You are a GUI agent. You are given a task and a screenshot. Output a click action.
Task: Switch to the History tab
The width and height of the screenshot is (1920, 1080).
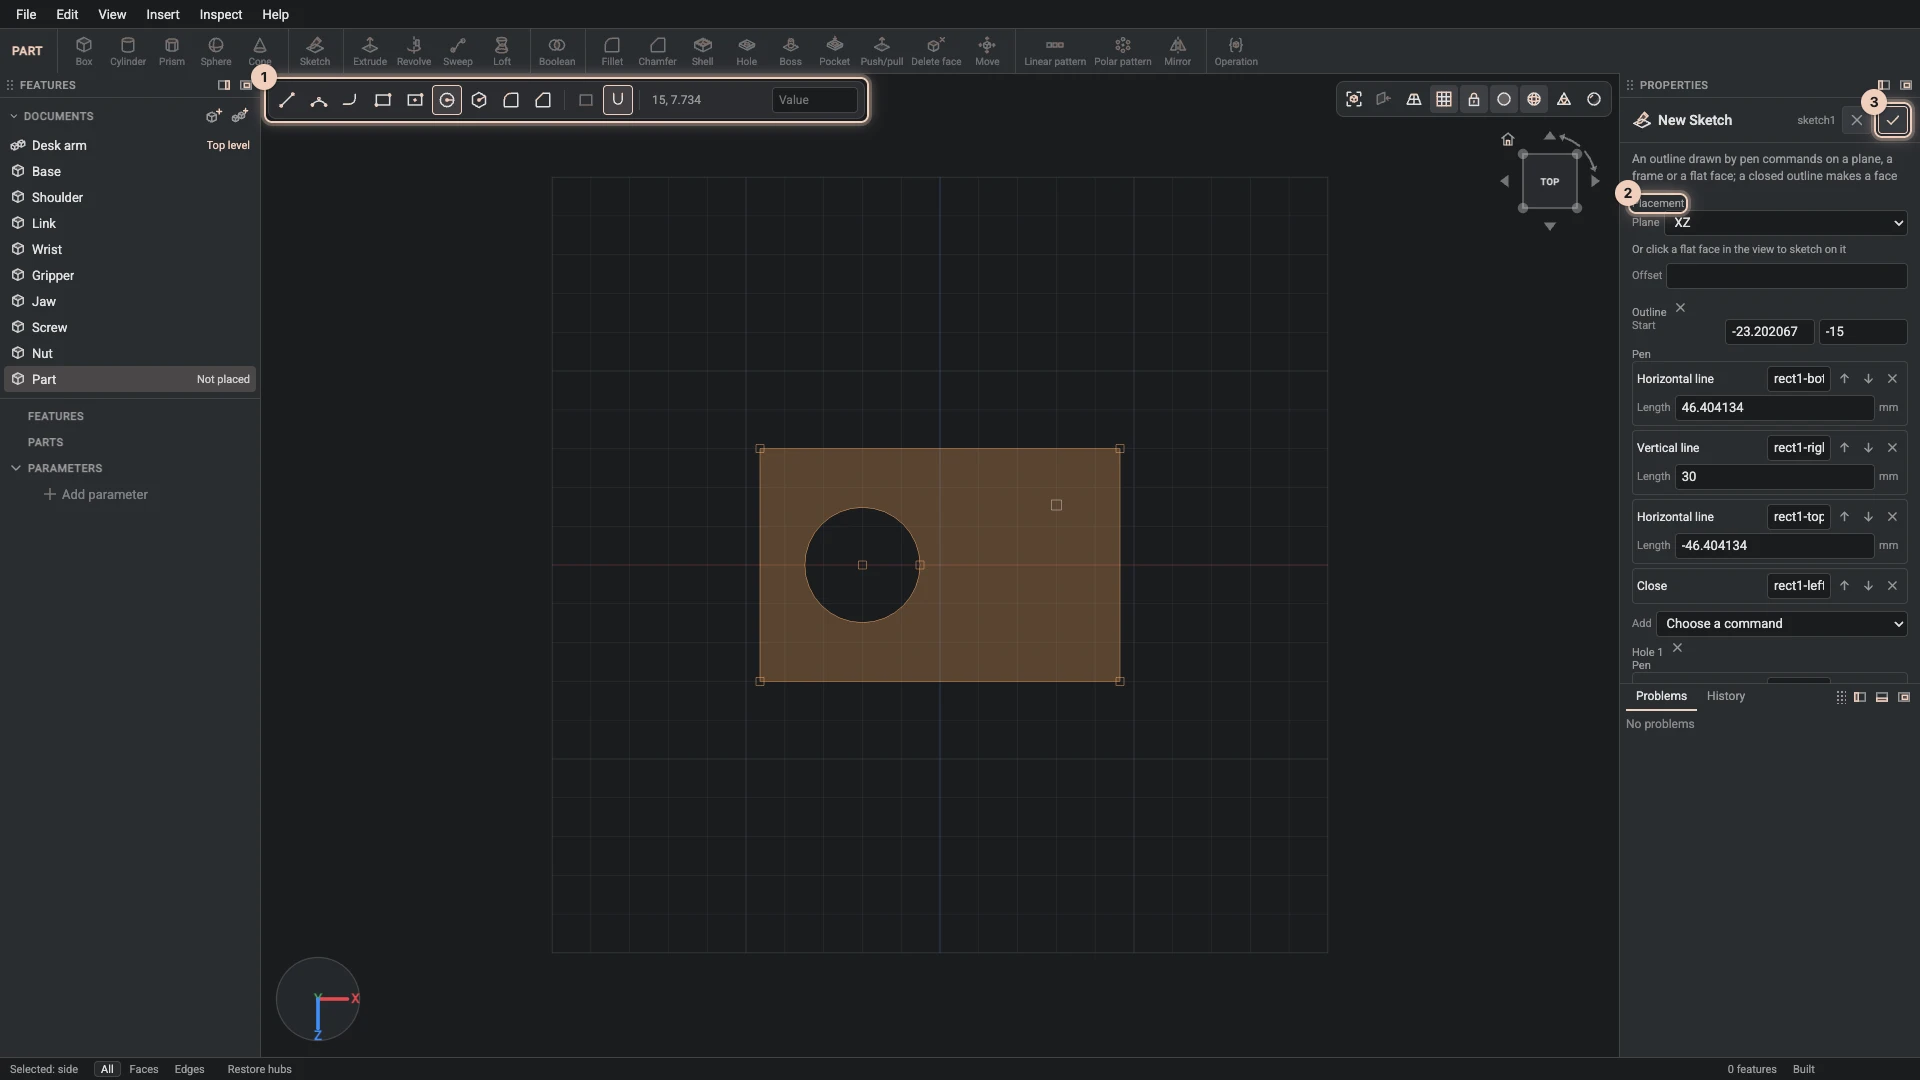(x=1726, y=696)
